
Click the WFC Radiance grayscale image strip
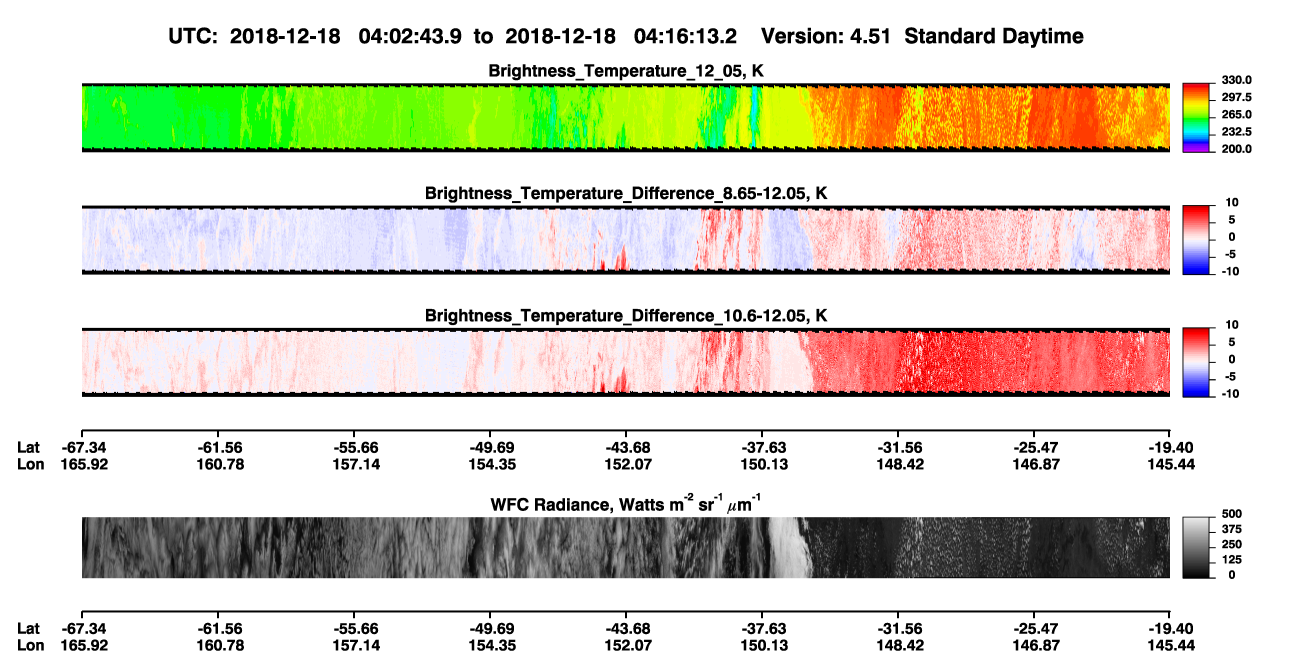pos(626,547)
